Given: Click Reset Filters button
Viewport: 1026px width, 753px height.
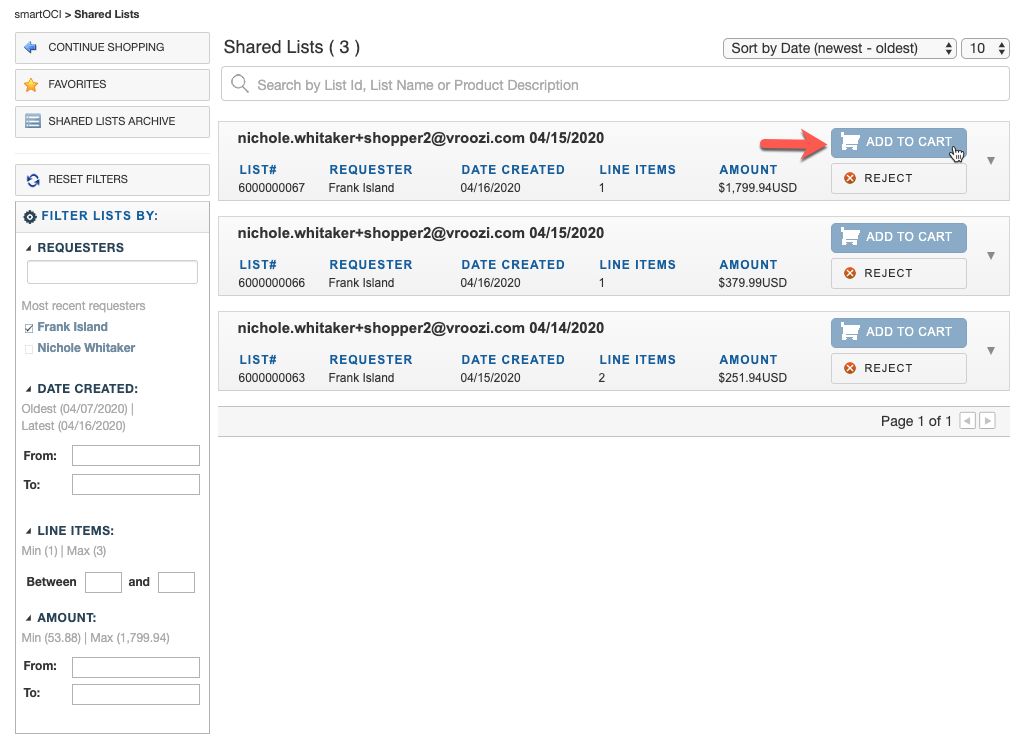Looking at the screenshot, I should [113, 180].
